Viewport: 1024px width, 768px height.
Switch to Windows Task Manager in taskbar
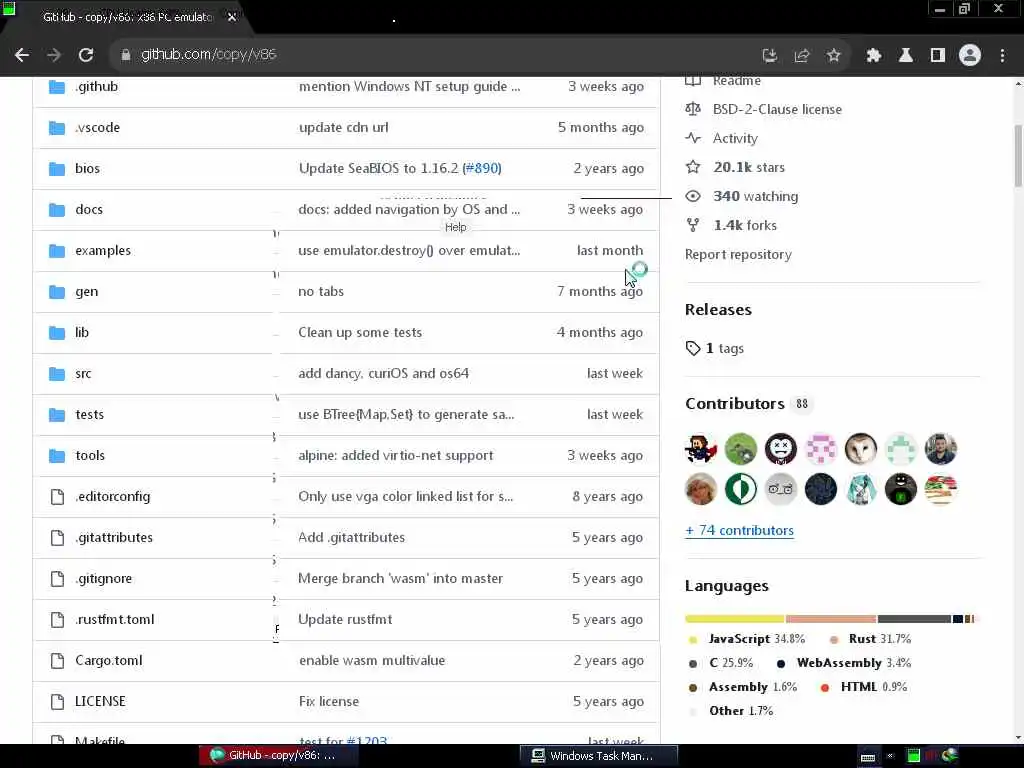[x=598, y=756]
